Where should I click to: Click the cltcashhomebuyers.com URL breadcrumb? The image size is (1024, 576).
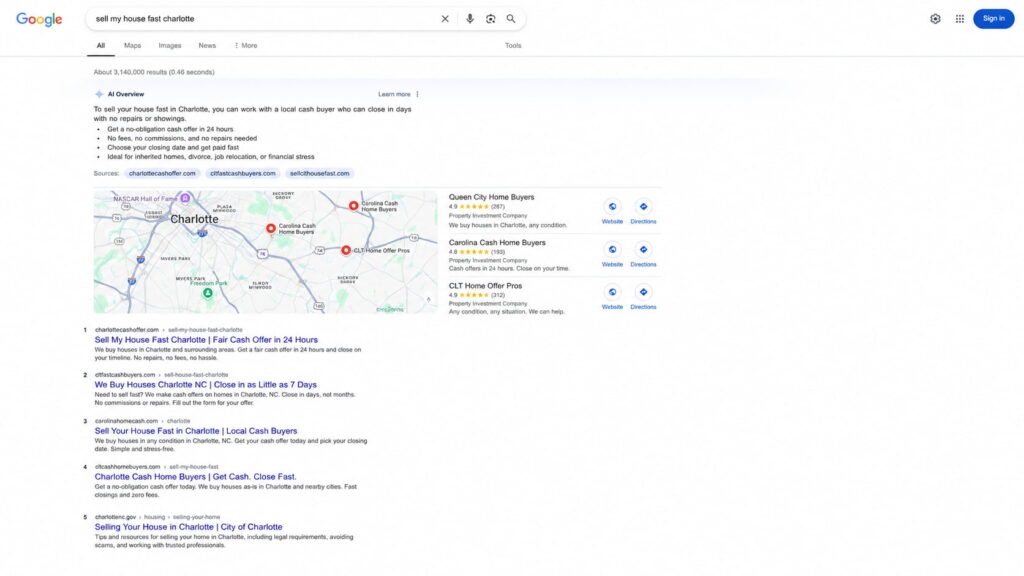(x=156, y=467)
